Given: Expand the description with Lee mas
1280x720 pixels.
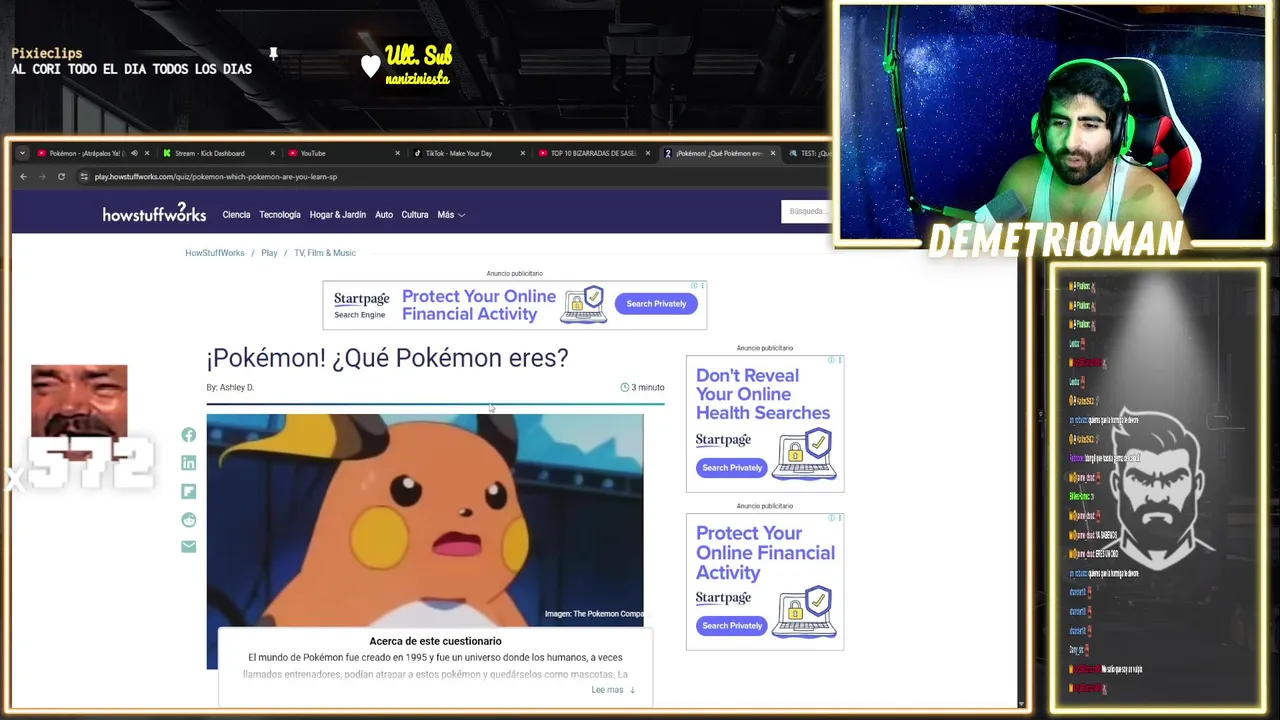Looking at the screenshot, I should (x=613, y=690).
